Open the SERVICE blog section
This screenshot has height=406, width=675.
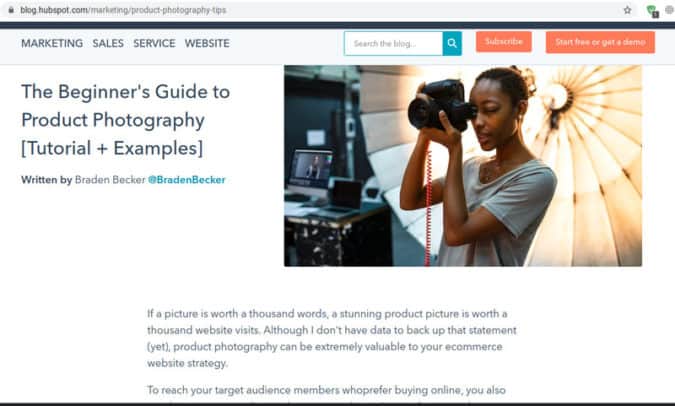coord(154,43)
